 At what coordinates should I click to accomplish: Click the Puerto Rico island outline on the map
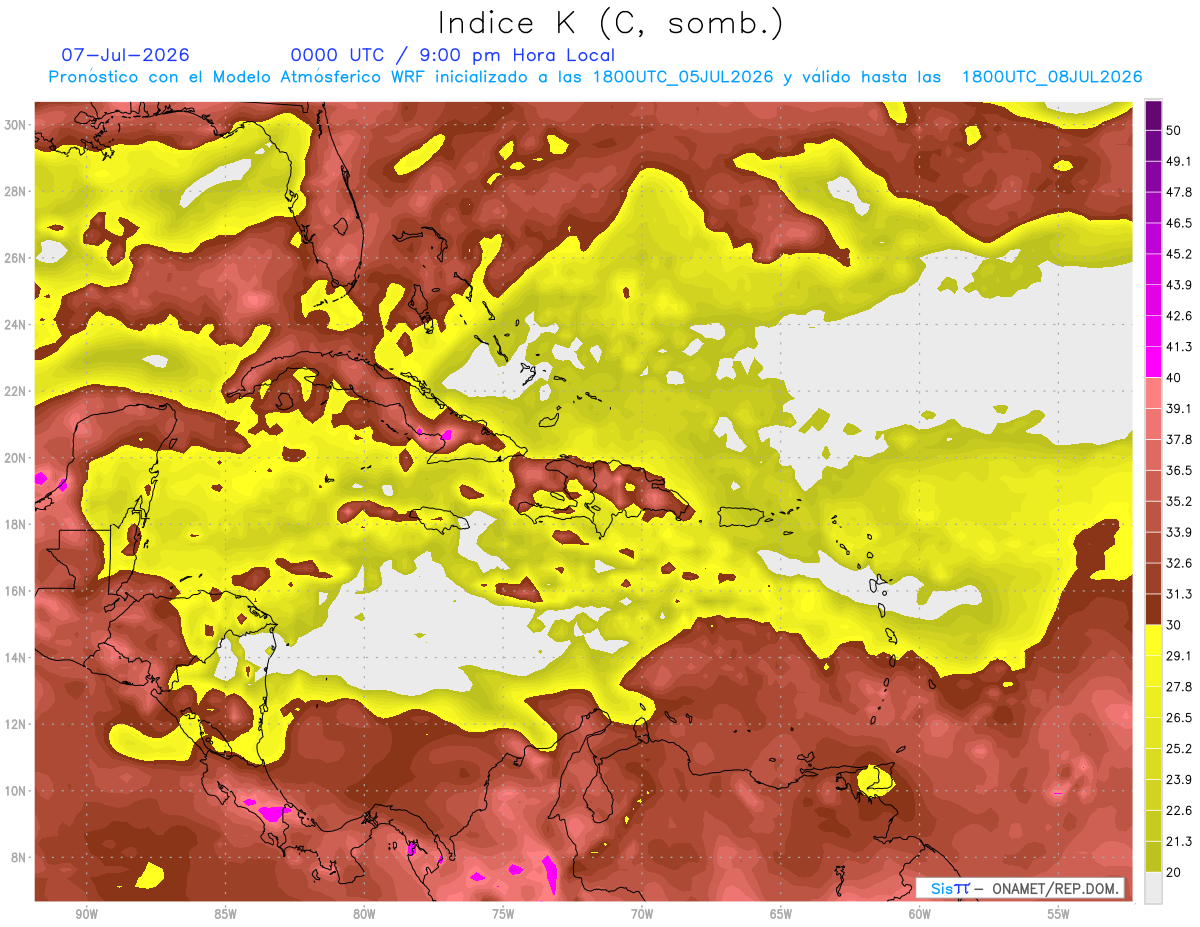[743, 515]
